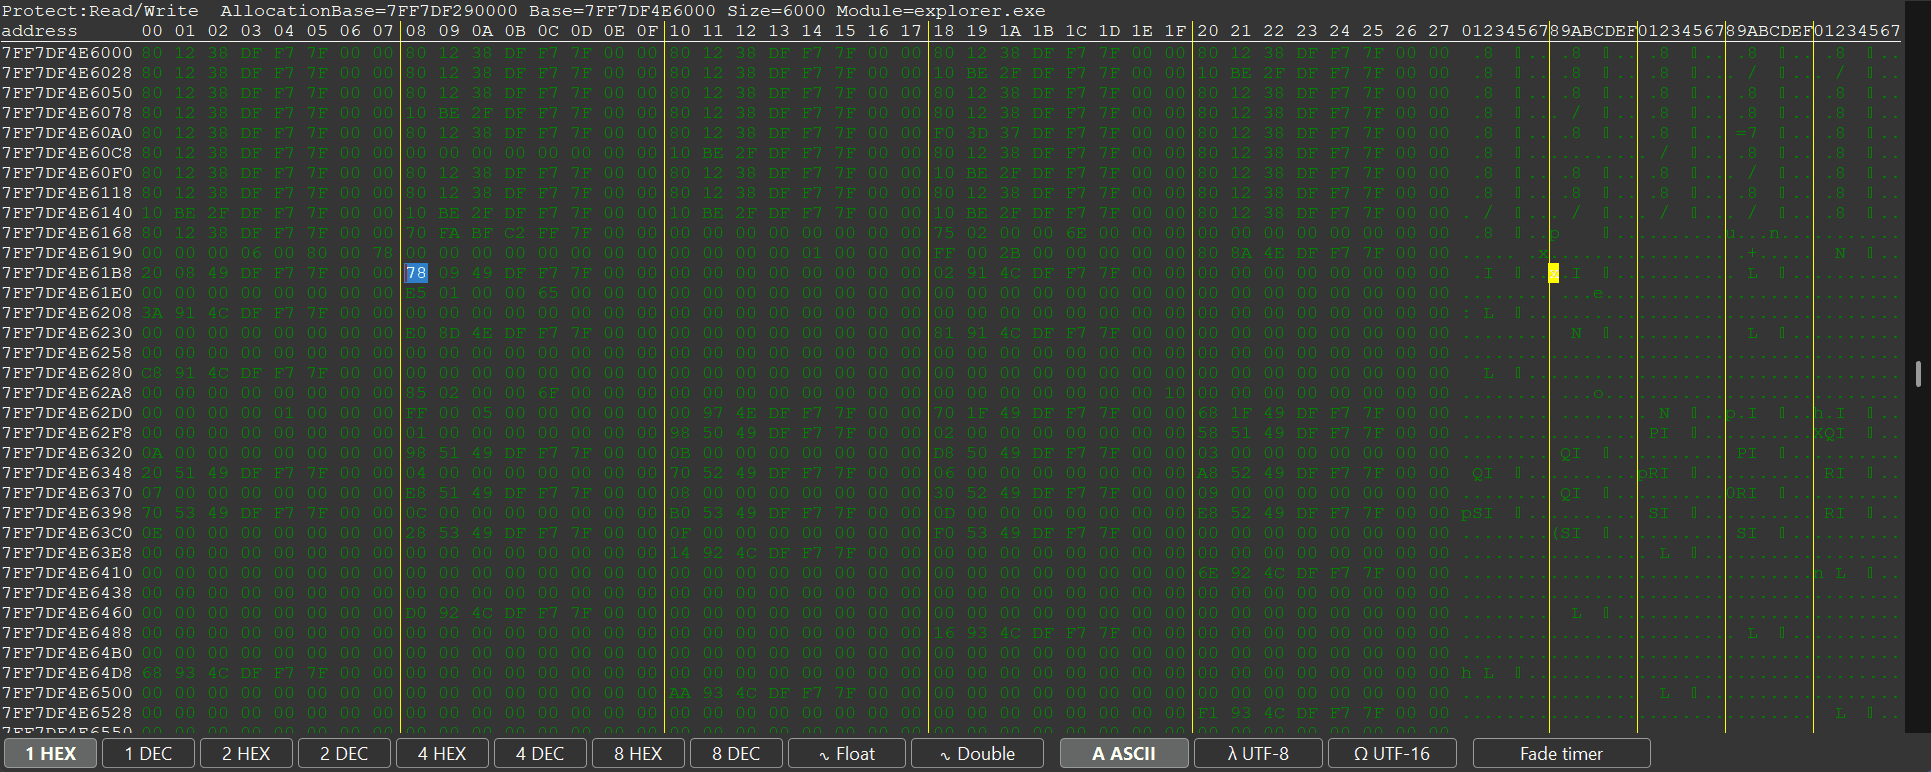Switch display to 1 HEX mode
This screenshot has width=1931, height=772.
coord(50,753)
